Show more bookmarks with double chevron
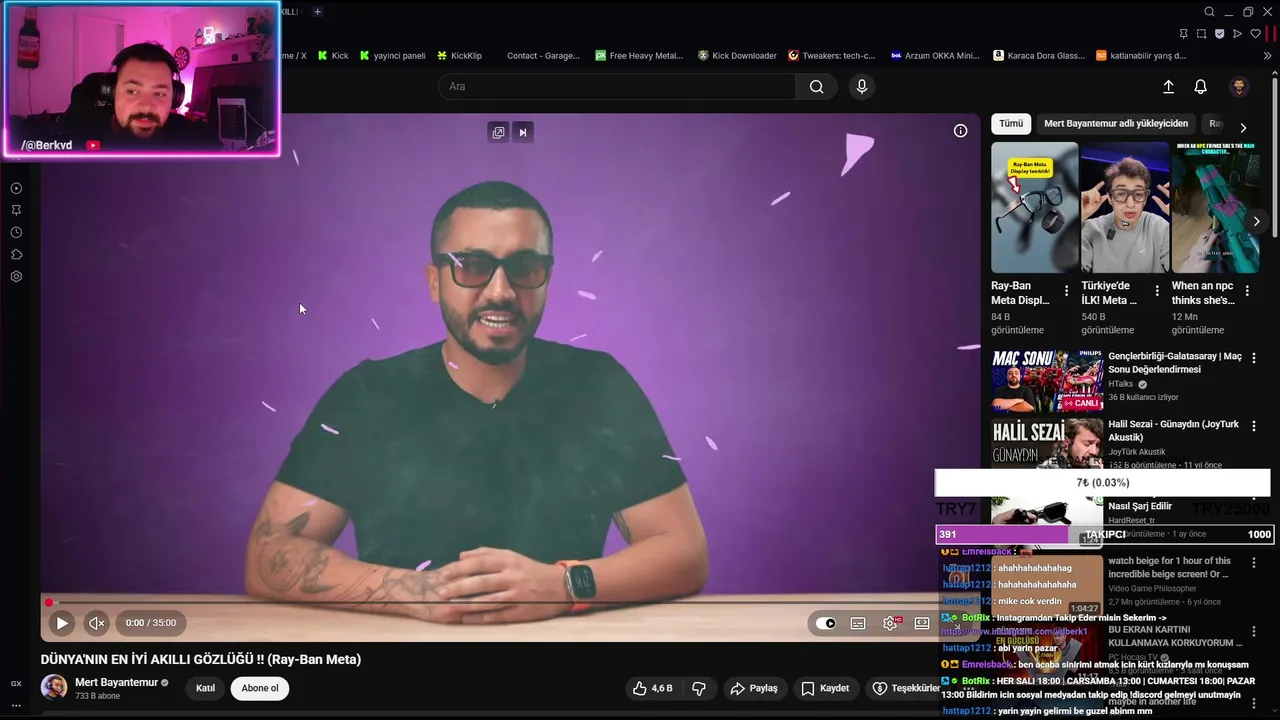The height and width of the screenshot is (720, 1280). pyautogui.click(x=1268, y=56)
